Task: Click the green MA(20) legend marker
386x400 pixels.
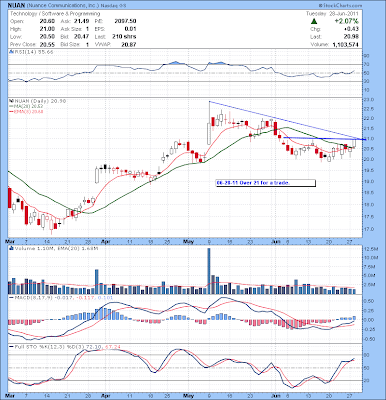Action: 10,106
